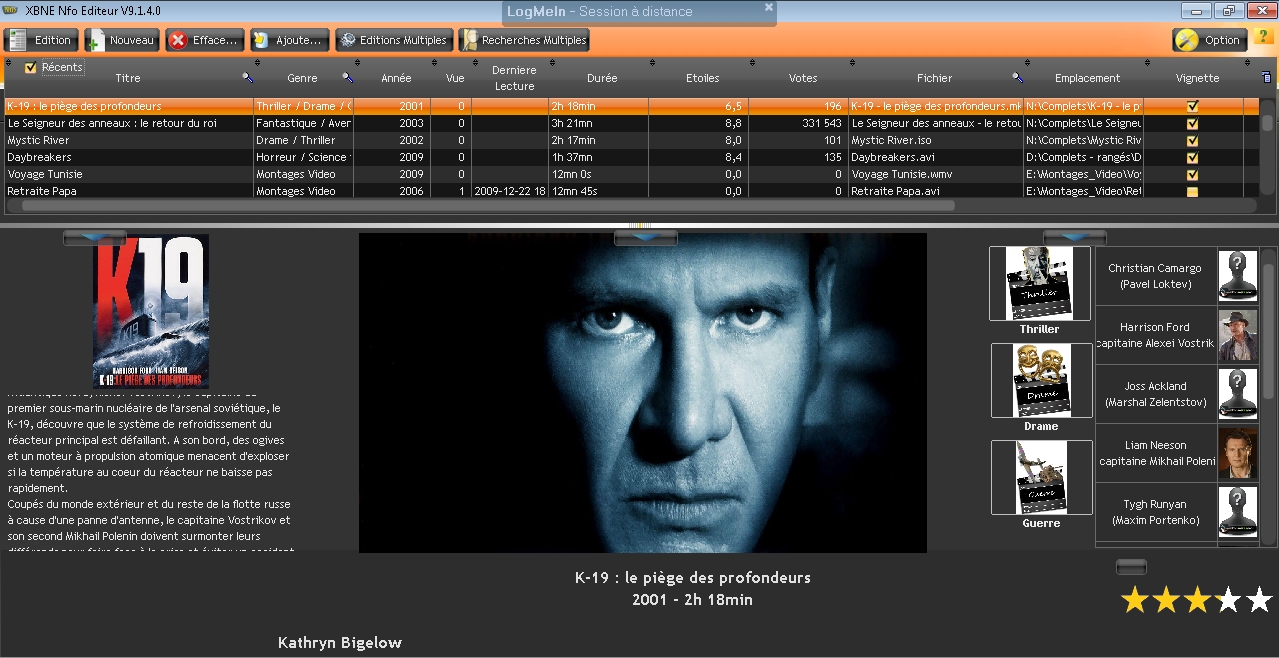The height and width of the screenshot is (658, 1279).
Task: Click the large K-19 fanart image
Action: (643, 393)
